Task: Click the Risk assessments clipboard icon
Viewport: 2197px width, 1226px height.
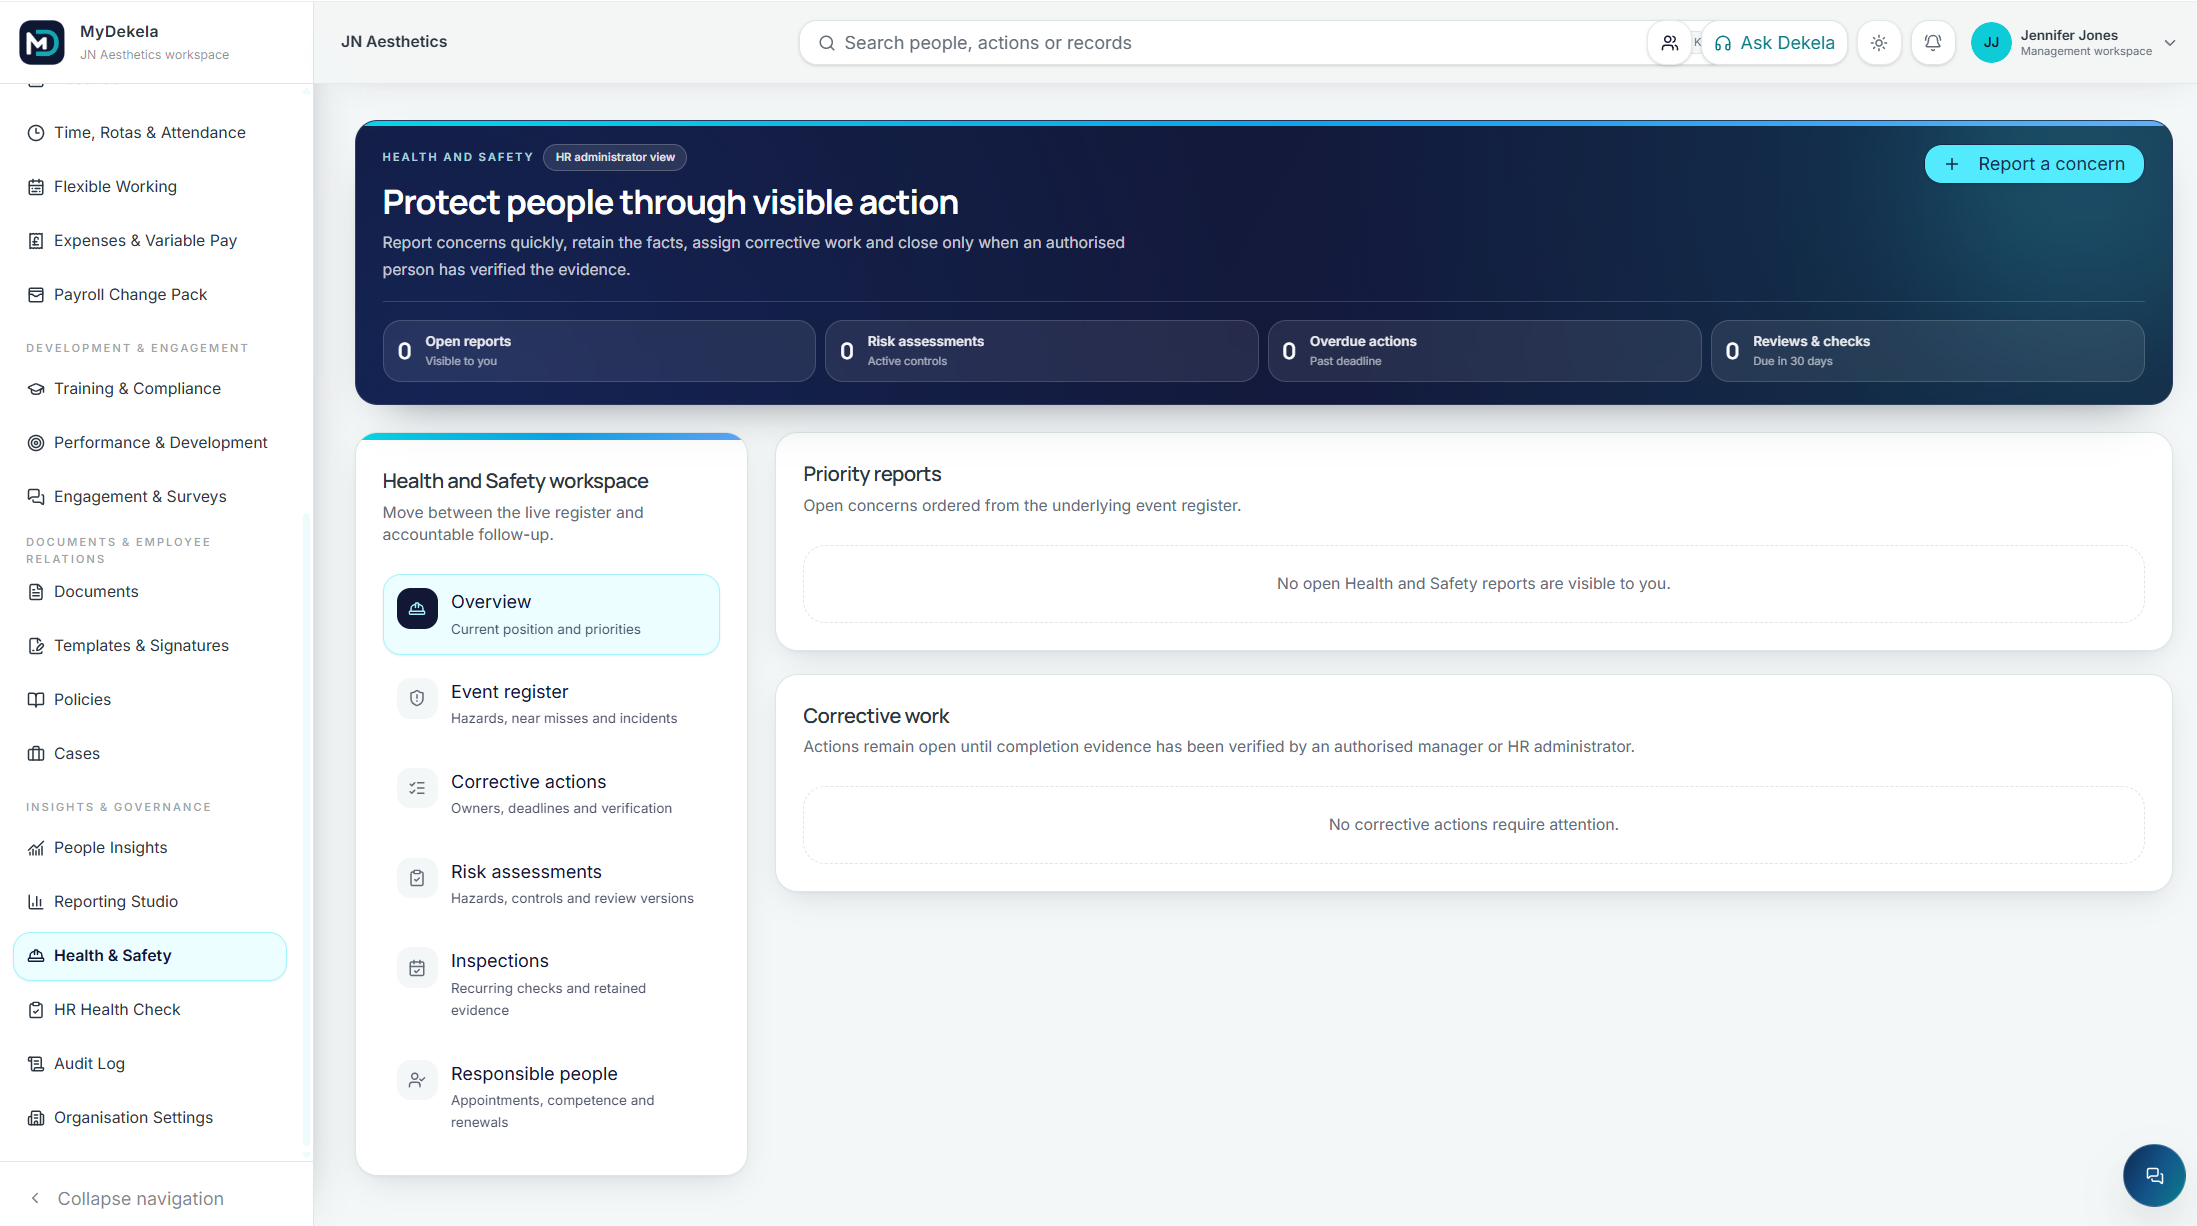Action: click(417, 878)
